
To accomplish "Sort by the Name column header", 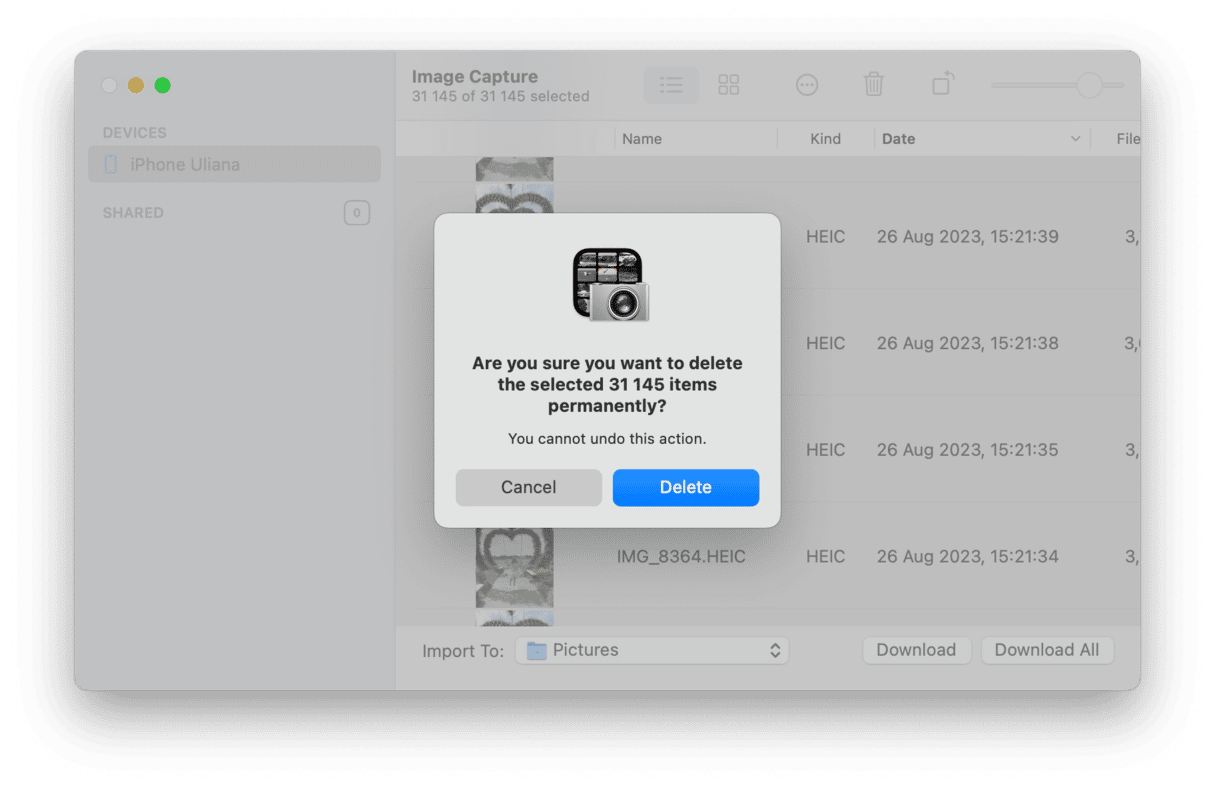I will [x=642, y=139].
